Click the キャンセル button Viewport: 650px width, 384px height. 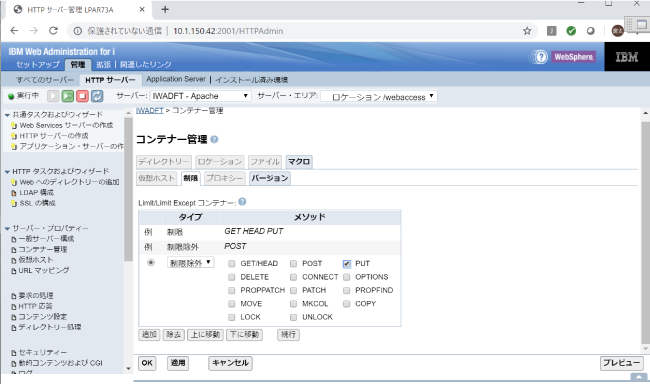click(230, 363)
